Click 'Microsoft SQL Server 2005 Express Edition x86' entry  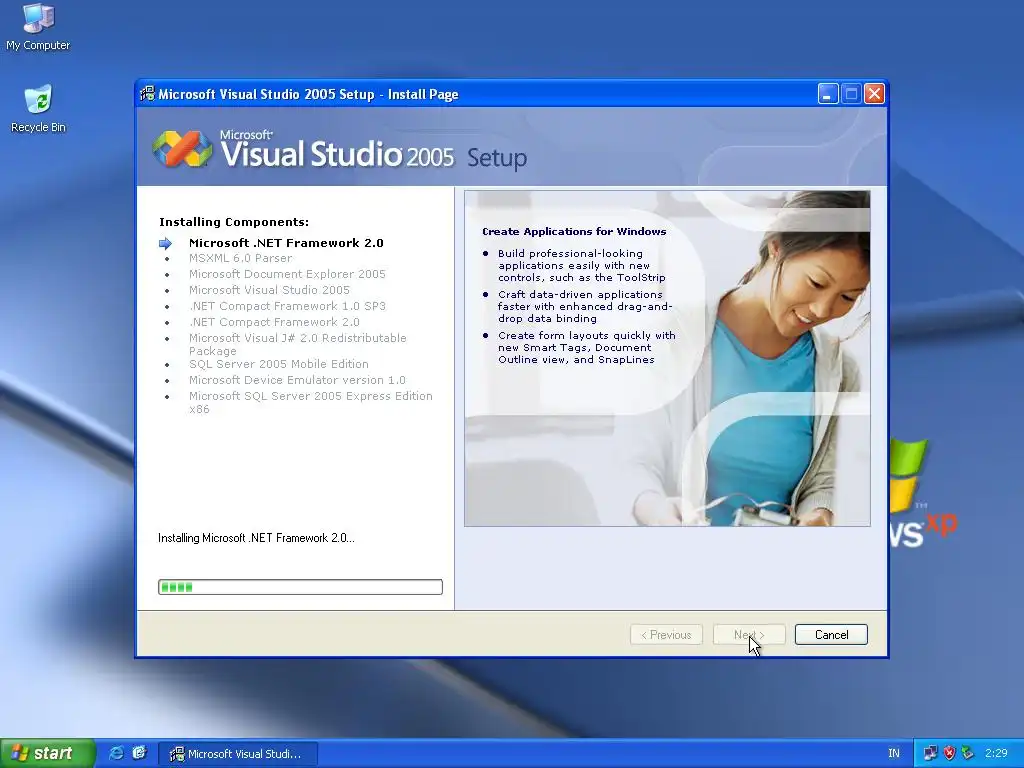(x=311, y=402)
